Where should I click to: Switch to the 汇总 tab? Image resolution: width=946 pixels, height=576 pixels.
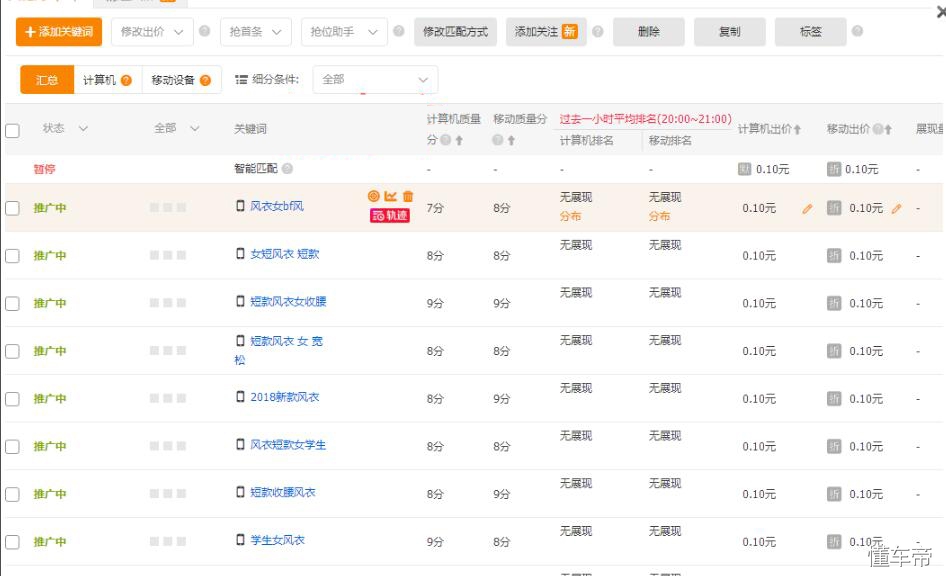point(46,79)
